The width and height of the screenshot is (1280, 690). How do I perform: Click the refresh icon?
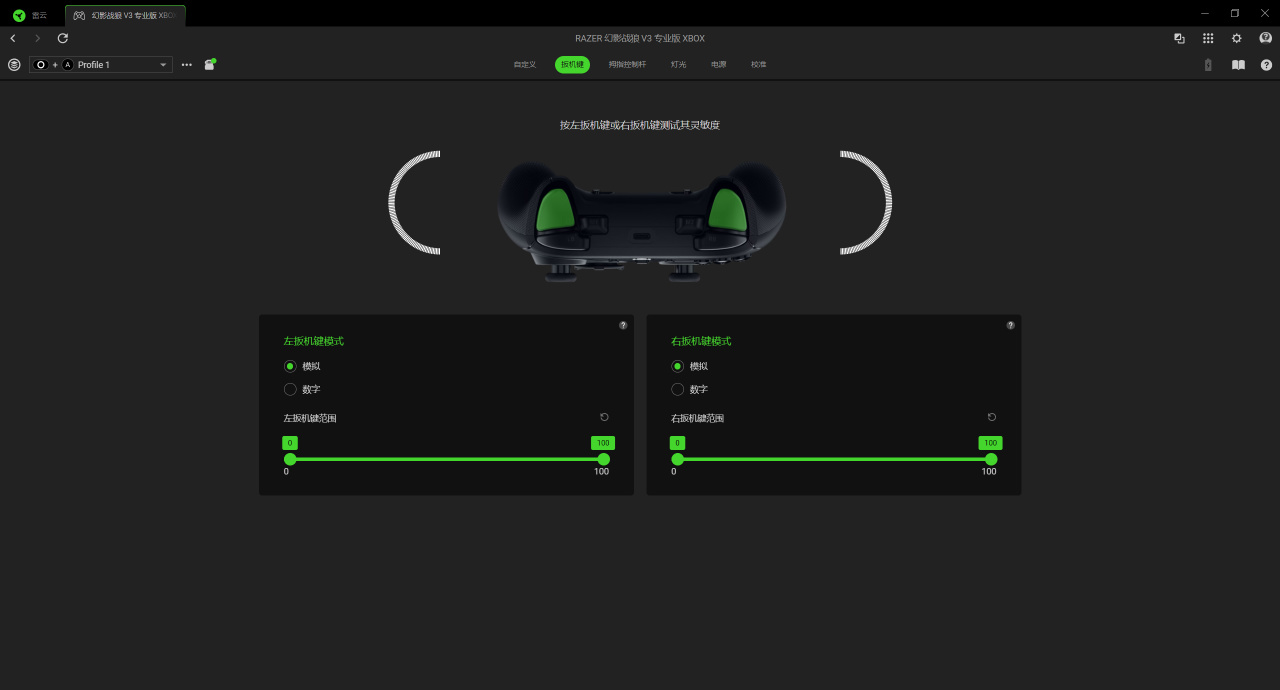(x=63, y=38)
